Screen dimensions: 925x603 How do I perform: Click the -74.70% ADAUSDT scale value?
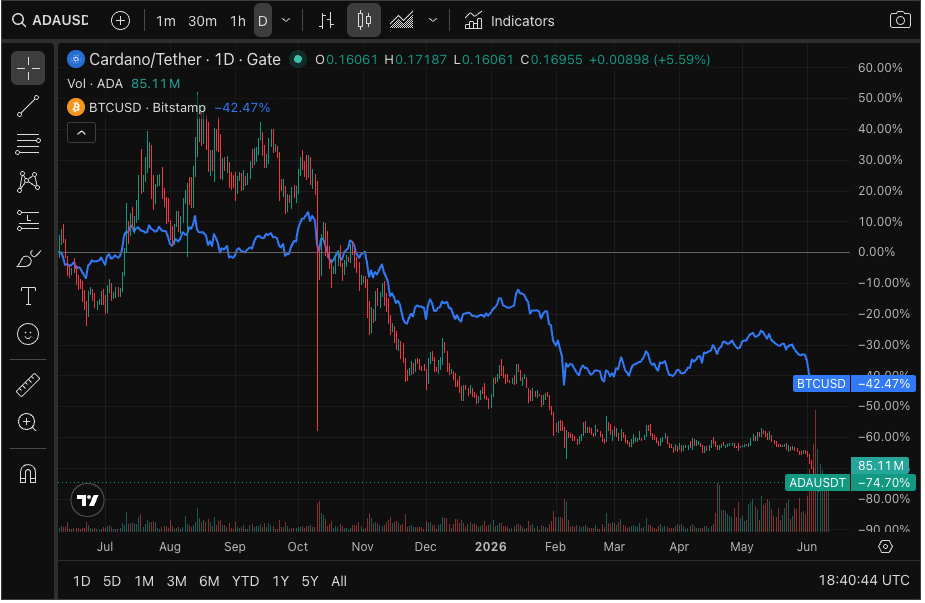point(884,483)
